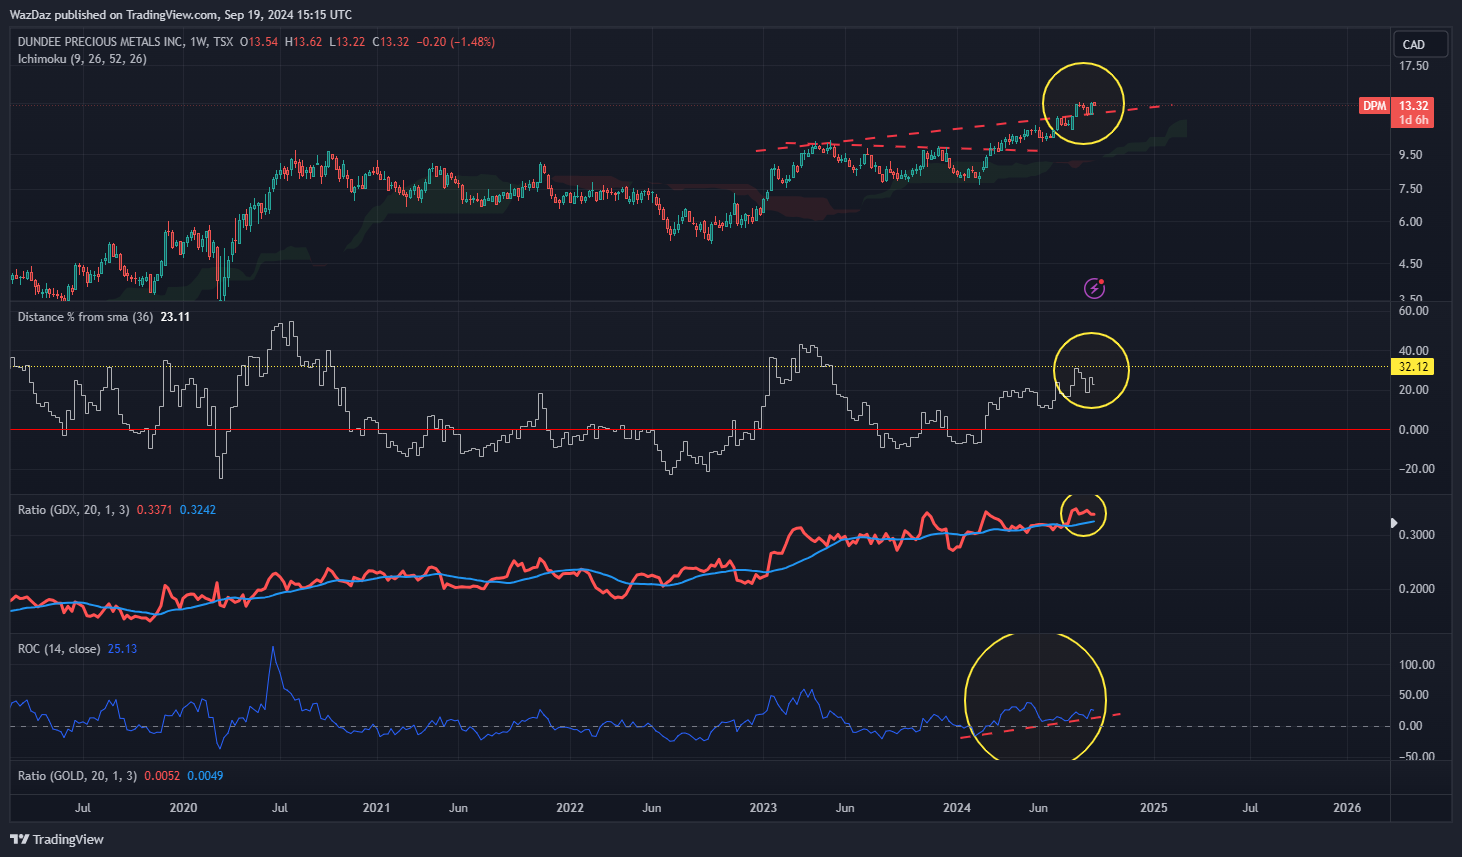Click the red 0.3371 ratio value
The width and height of the screenshot is (1462, 857).
click(x=155, y=510)
